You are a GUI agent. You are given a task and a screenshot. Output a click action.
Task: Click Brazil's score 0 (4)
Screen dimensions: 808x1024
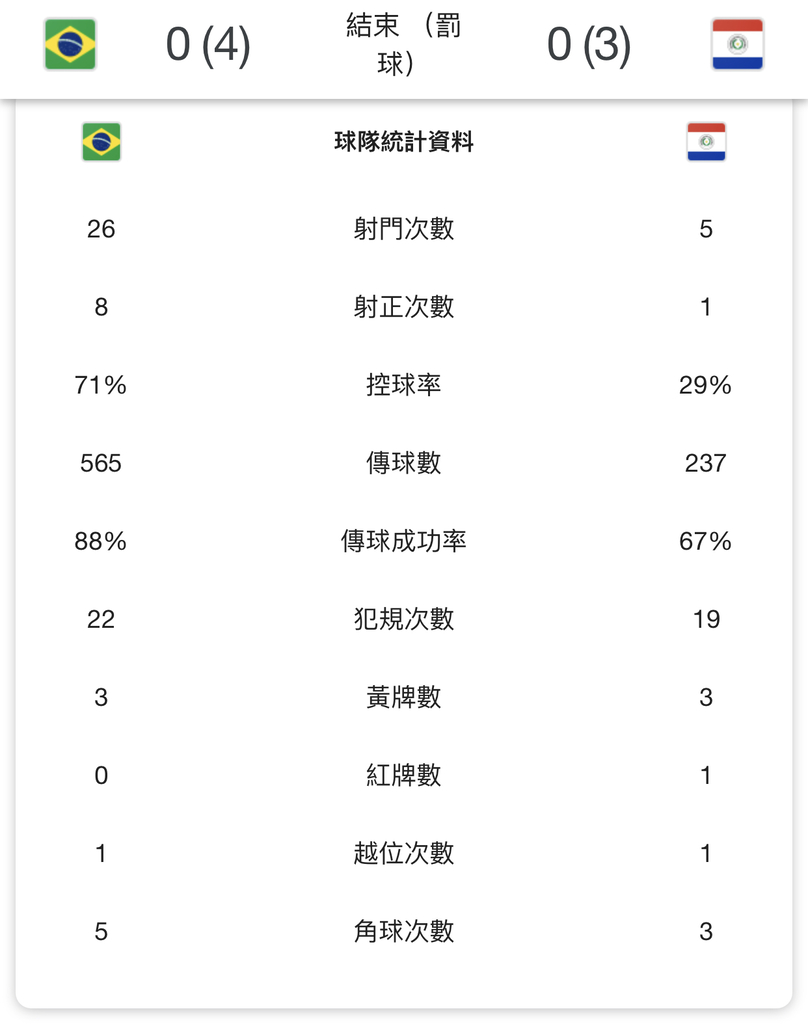click(x=208, y=44)
